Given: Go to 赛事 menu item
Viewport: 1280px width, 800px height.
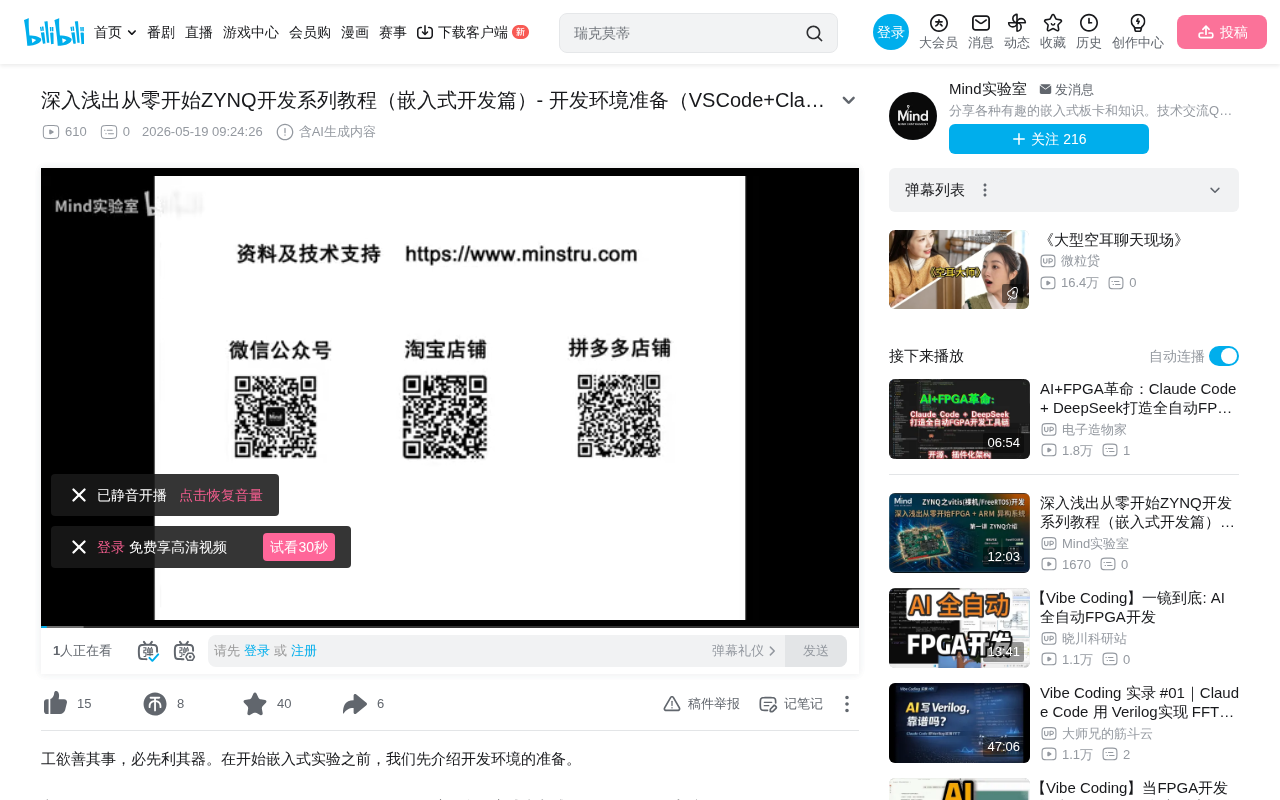Looking at the screenshot, I should 393,32.
